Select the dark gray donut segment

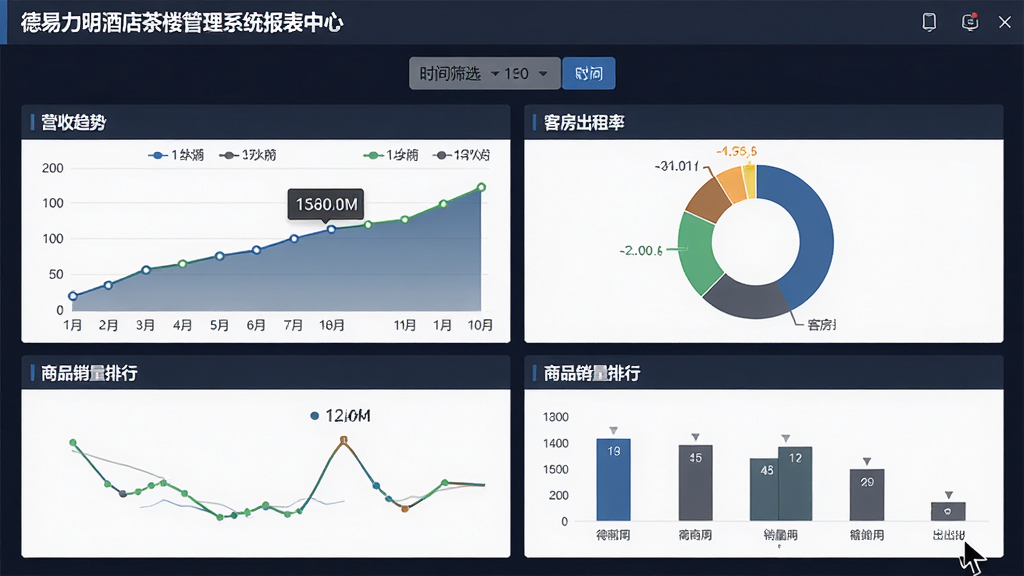(746, 298)
